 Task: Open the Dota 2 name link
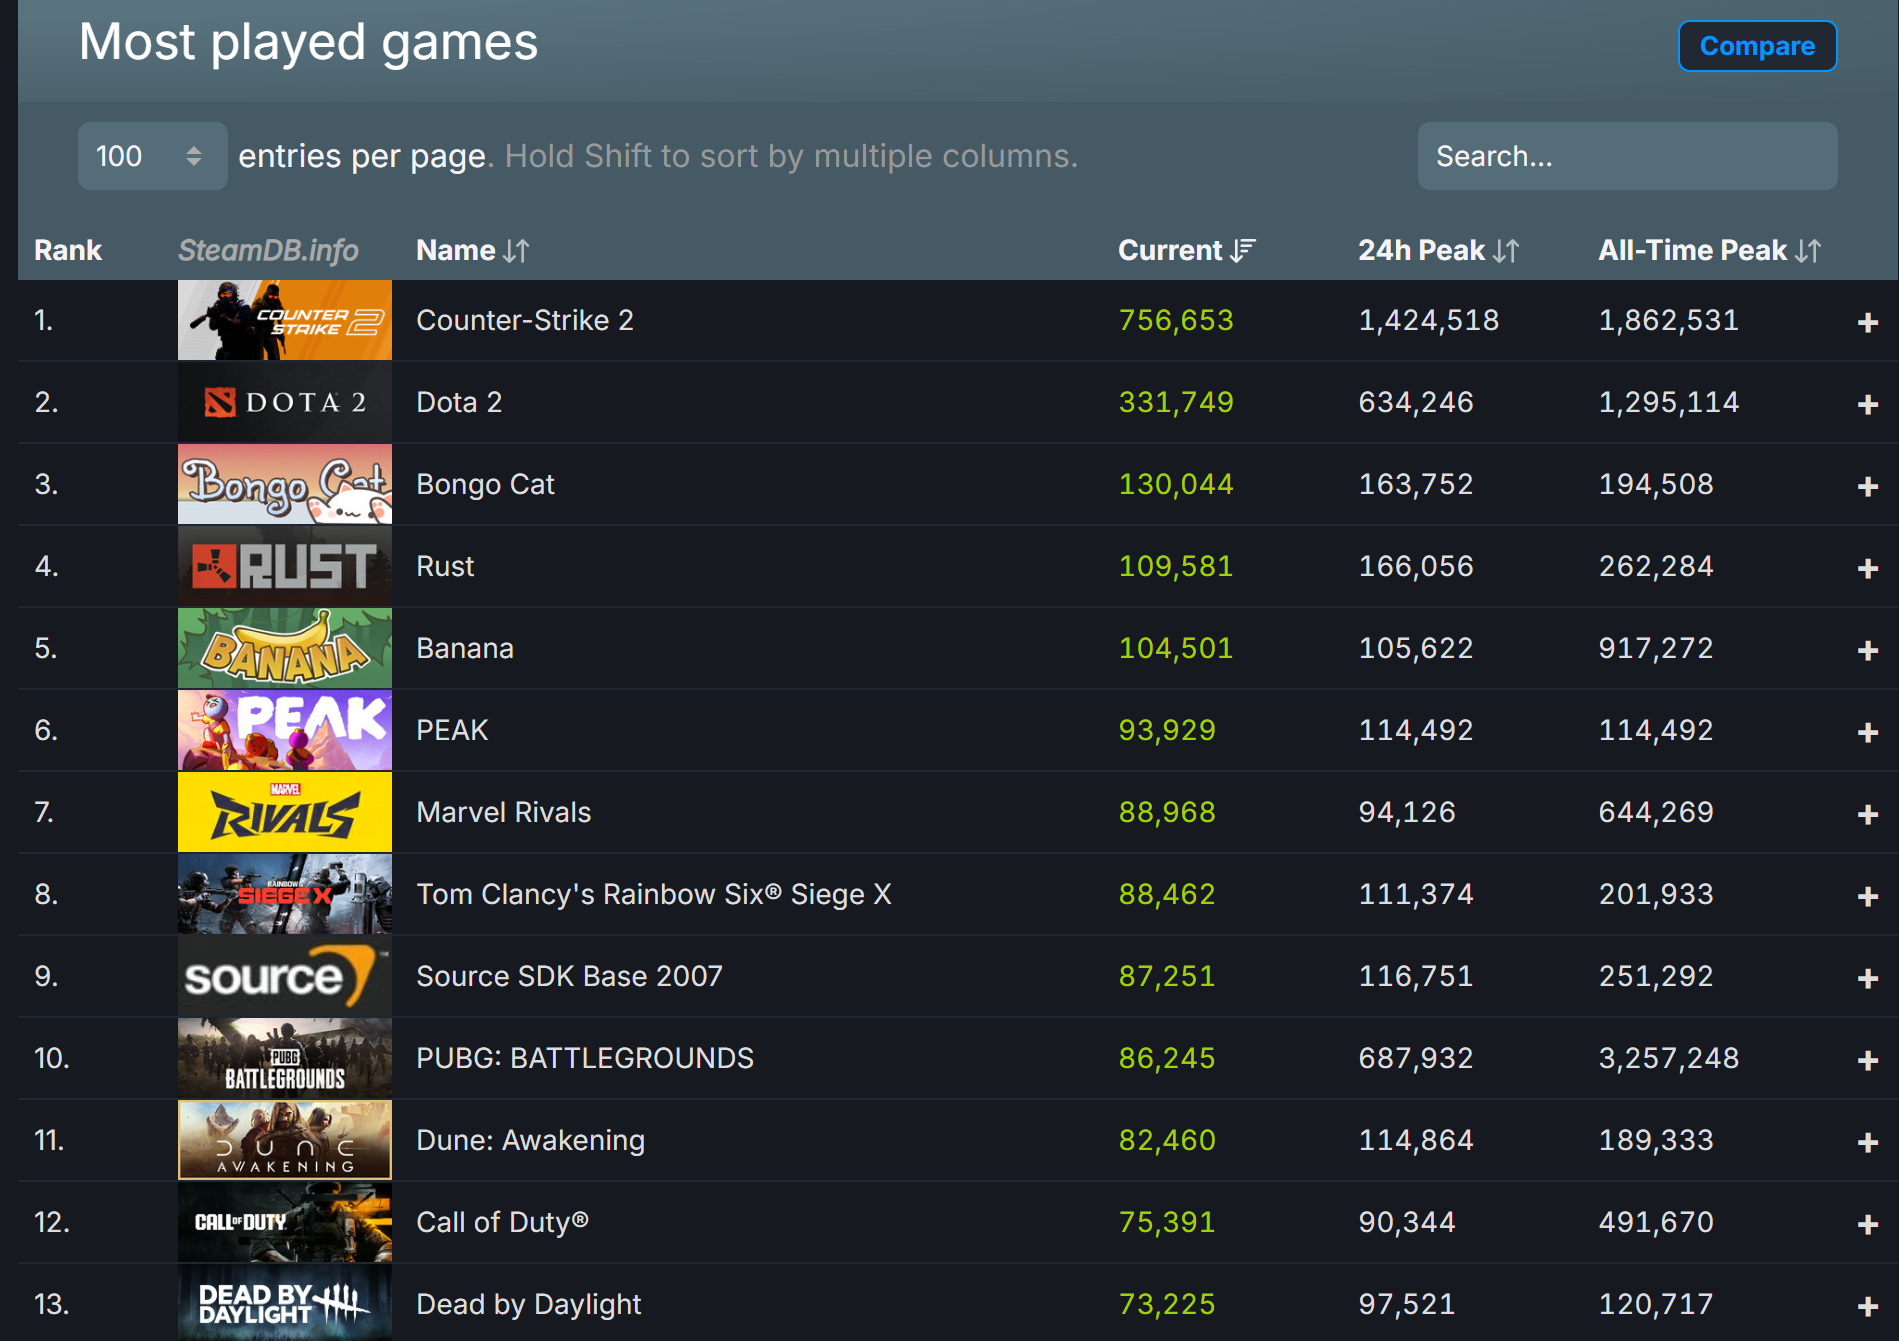(459, 402)
